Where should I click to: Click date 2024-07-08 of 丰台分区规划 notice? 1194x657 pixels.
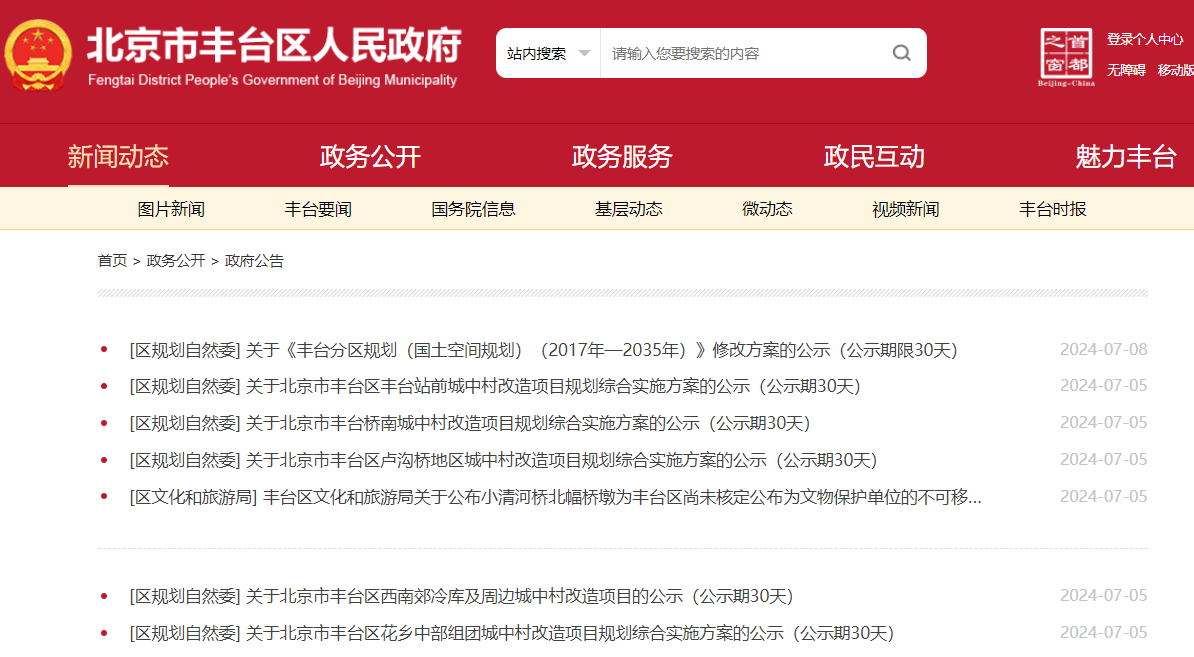(1103, 349)
